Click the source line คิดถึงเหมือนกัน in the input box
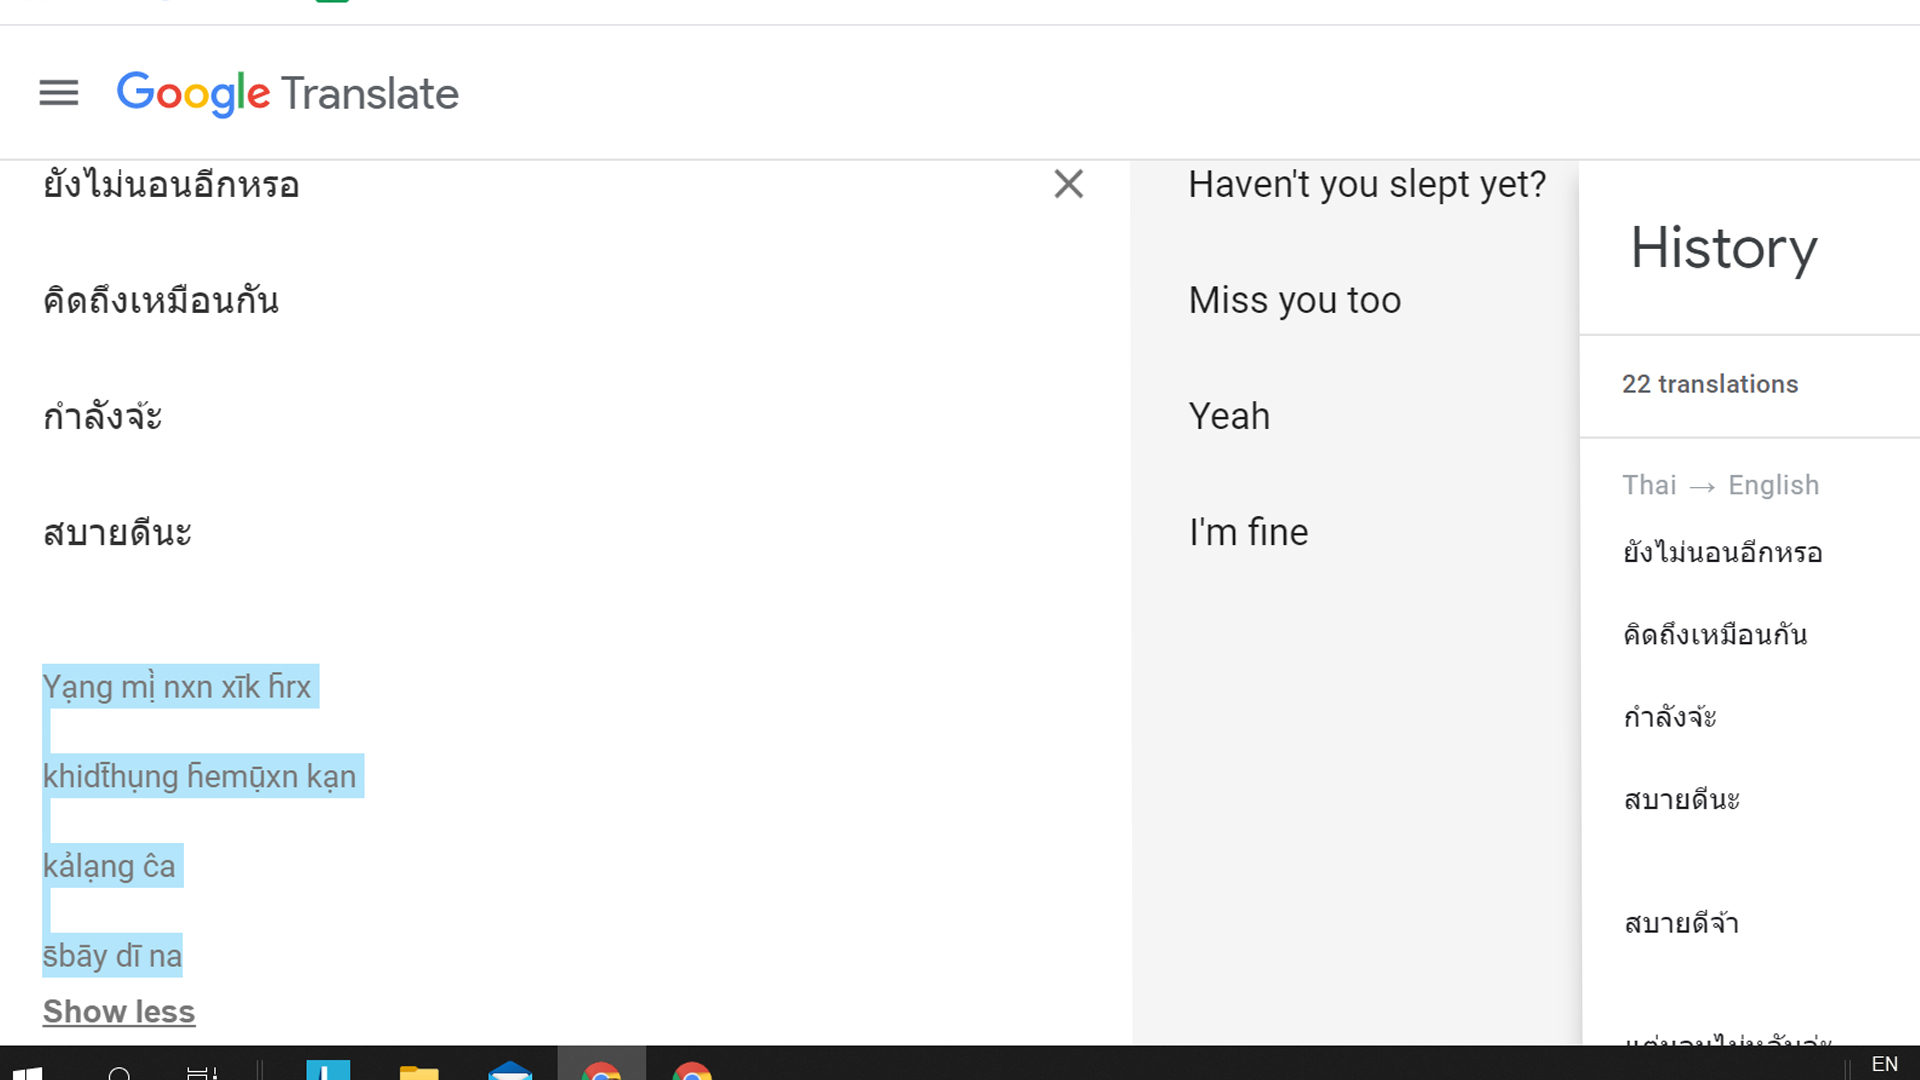The width and height of the screenshot is (1920, 1080). (161, 300)
